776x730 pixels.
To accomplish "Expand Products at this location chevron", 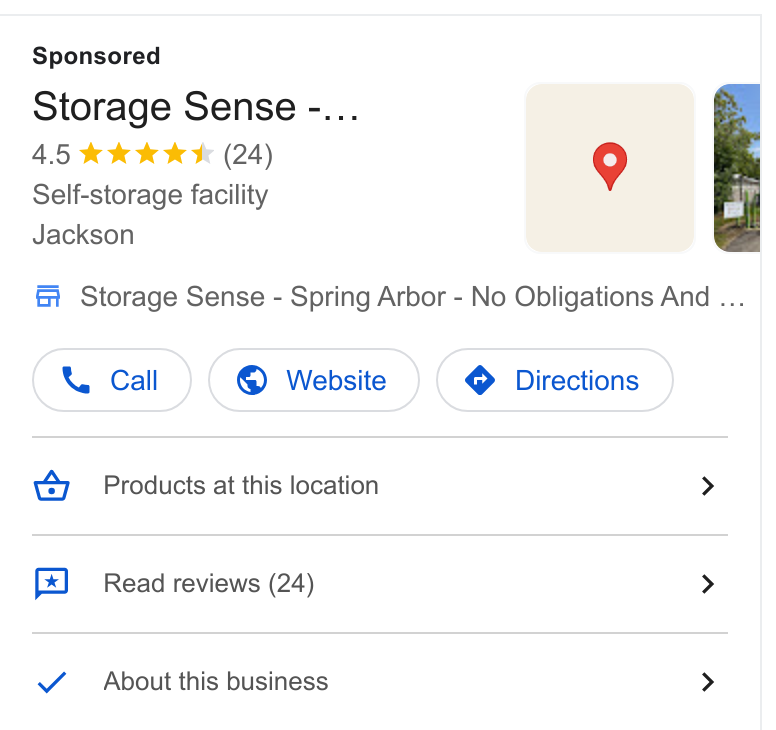I will 708,486.
